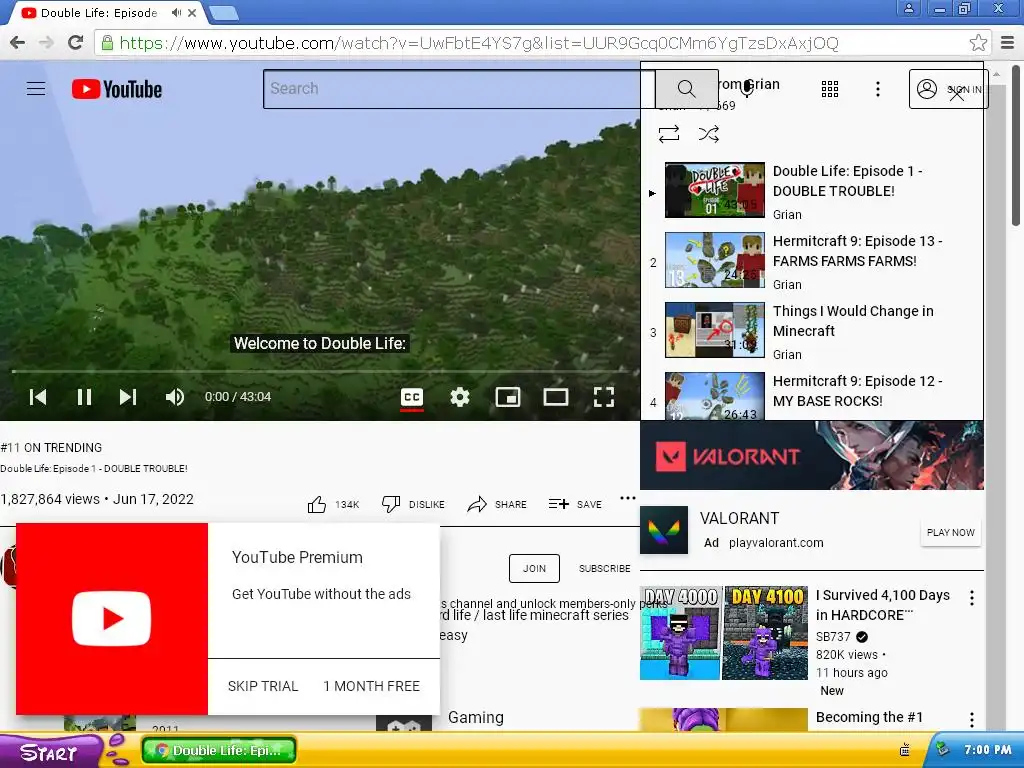Dislike the video

click(413, 504)
